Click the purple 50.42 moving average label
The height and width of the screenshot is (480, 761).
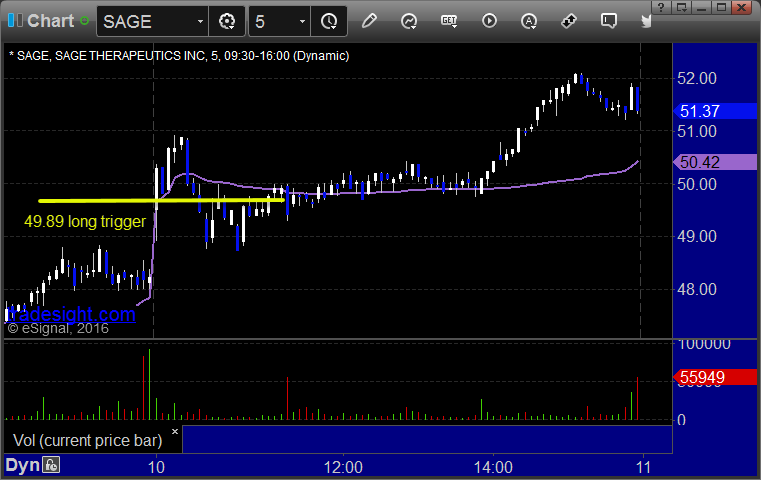715,162
